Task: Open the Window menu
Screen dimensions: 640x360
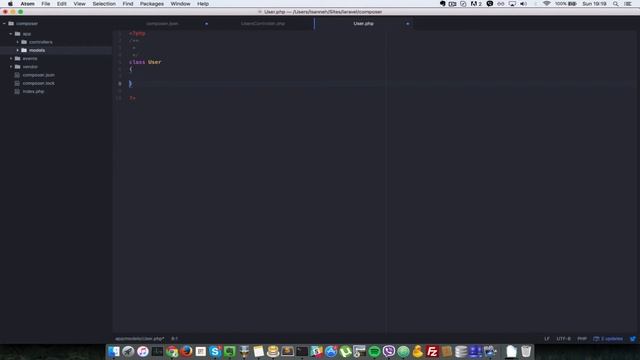Action: coord(180,4)
